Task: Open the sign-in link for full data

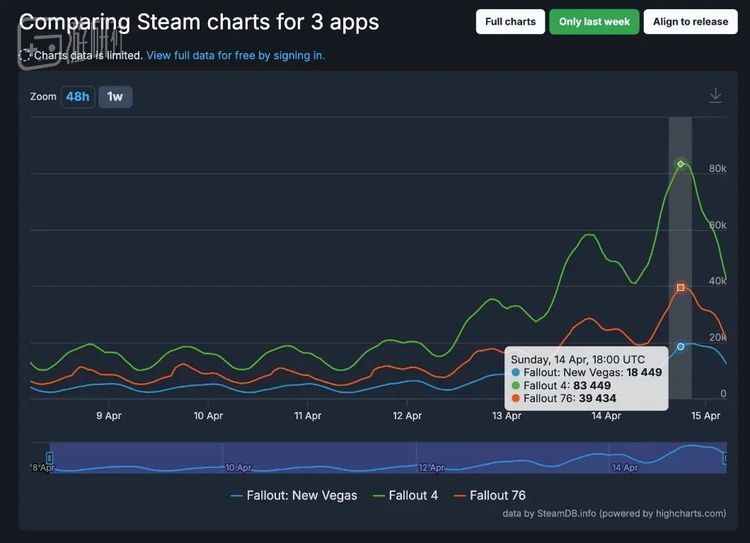Action: point(236,55)
